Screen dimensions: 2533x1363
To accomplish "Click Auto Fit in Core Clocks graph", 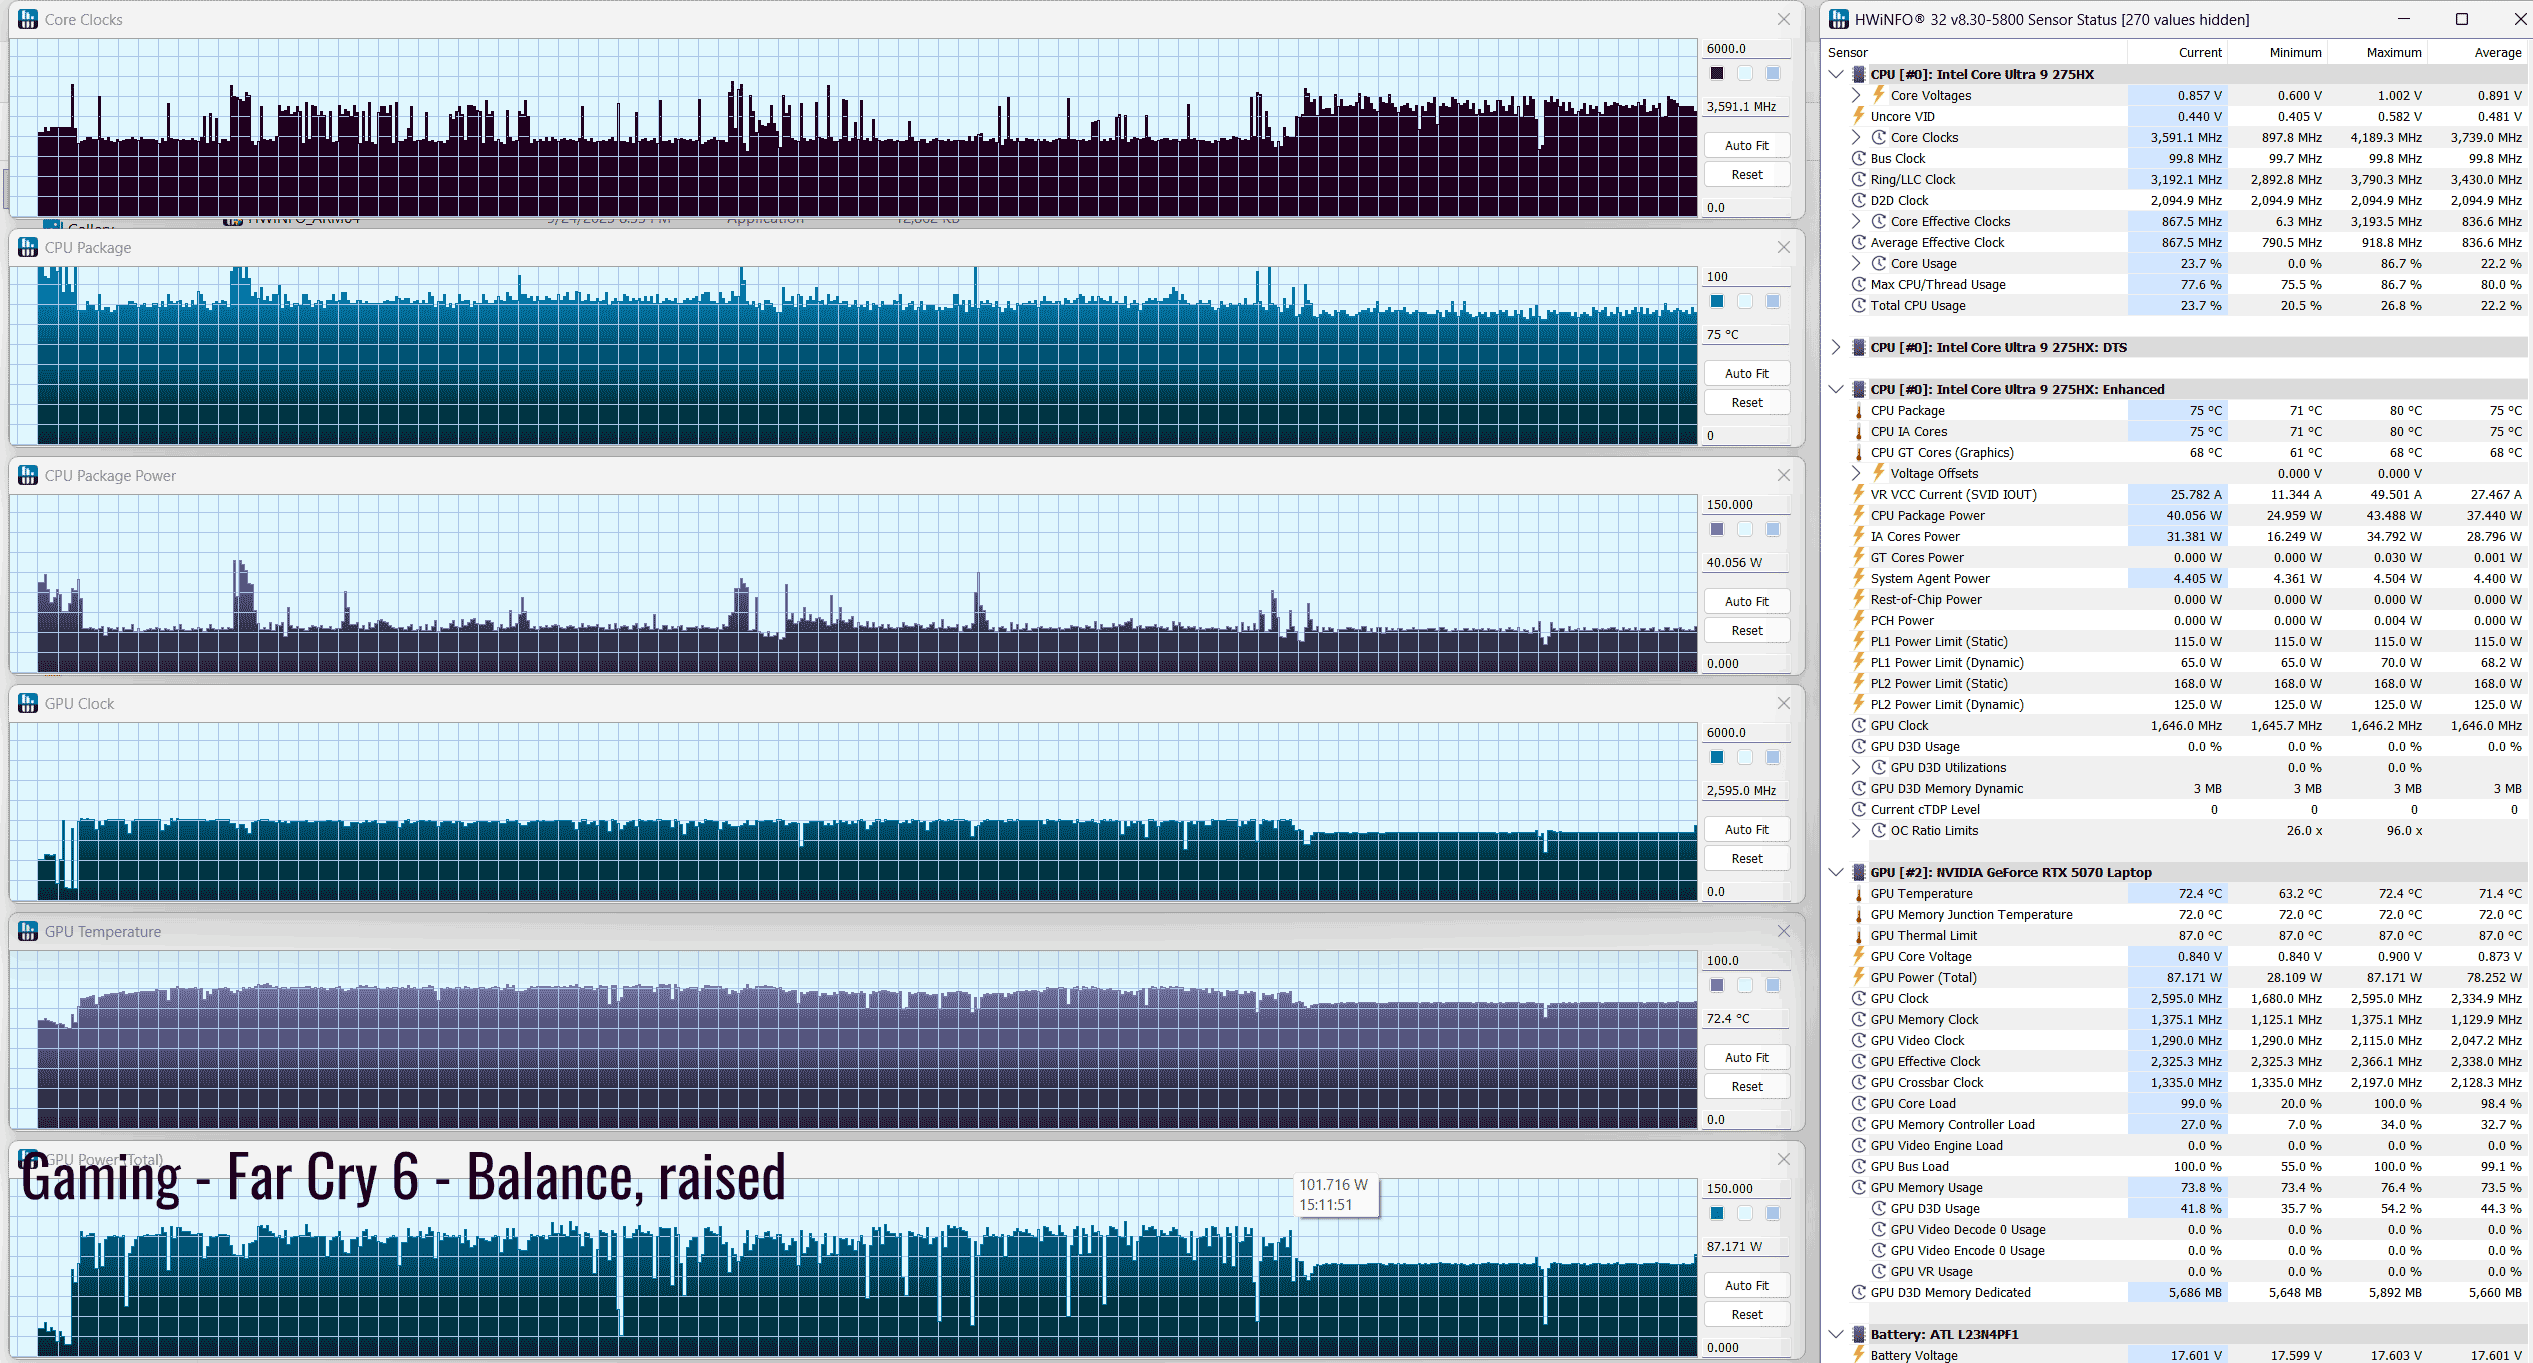I will 1746,145.
